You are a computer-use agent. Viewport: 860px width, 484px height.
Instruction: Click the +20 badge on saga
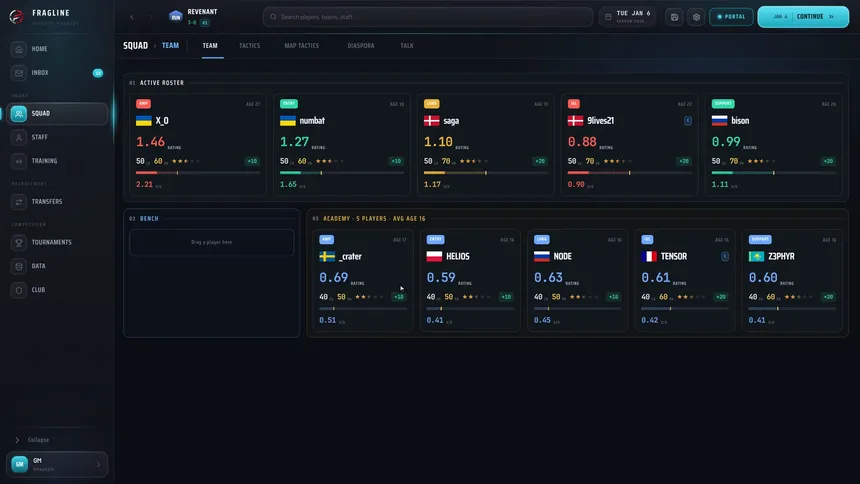coord(540,161)
